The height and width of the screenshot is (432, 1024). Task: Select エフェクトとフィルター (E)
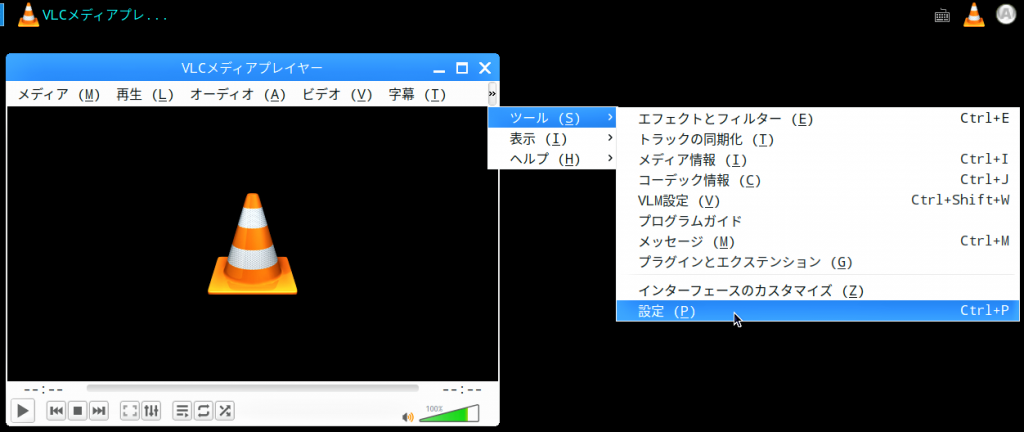coord(818,119)
